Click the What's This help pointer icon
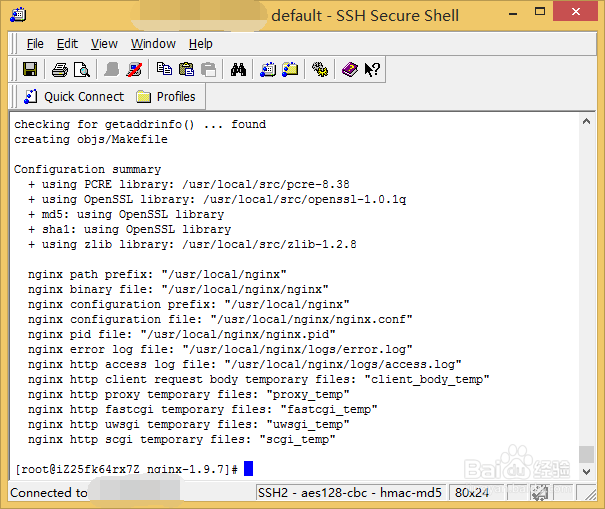 tap(372, 69)
